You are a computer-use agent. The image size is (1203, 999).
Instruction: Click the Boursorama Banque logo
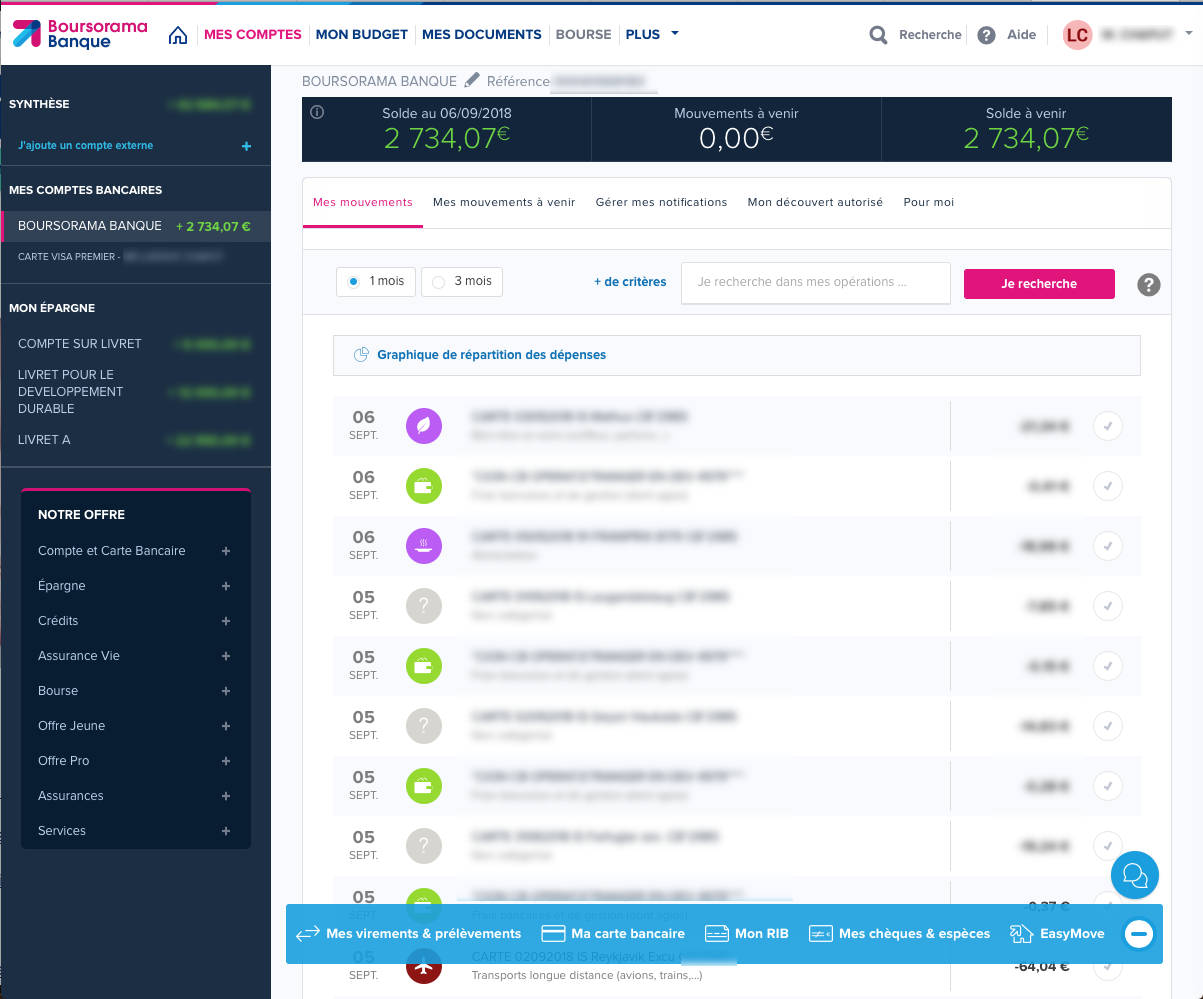[80, 34]
